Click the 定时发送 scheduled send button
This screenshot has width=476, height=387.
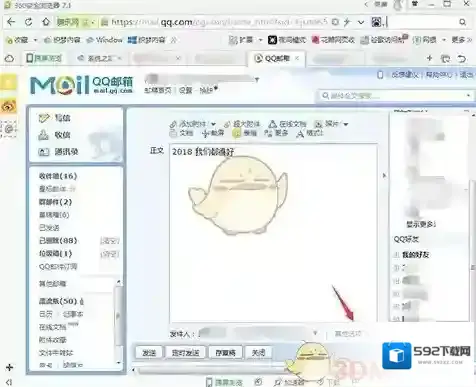click(185, 352)
